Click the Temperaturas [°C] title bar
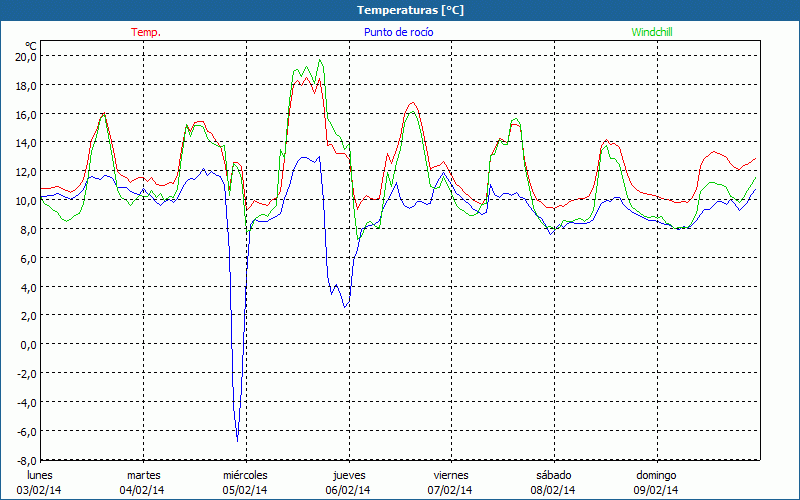Viewport: 800px width, 500px height. (x=400, y=9)
